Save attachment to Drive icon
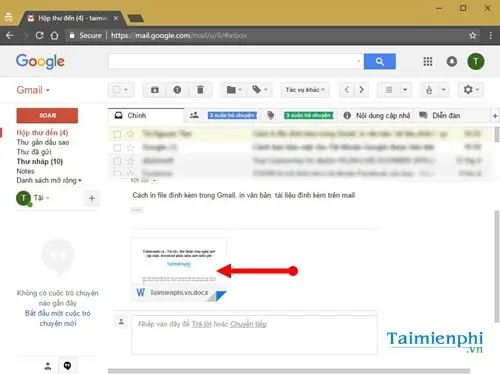 (221, 296)
